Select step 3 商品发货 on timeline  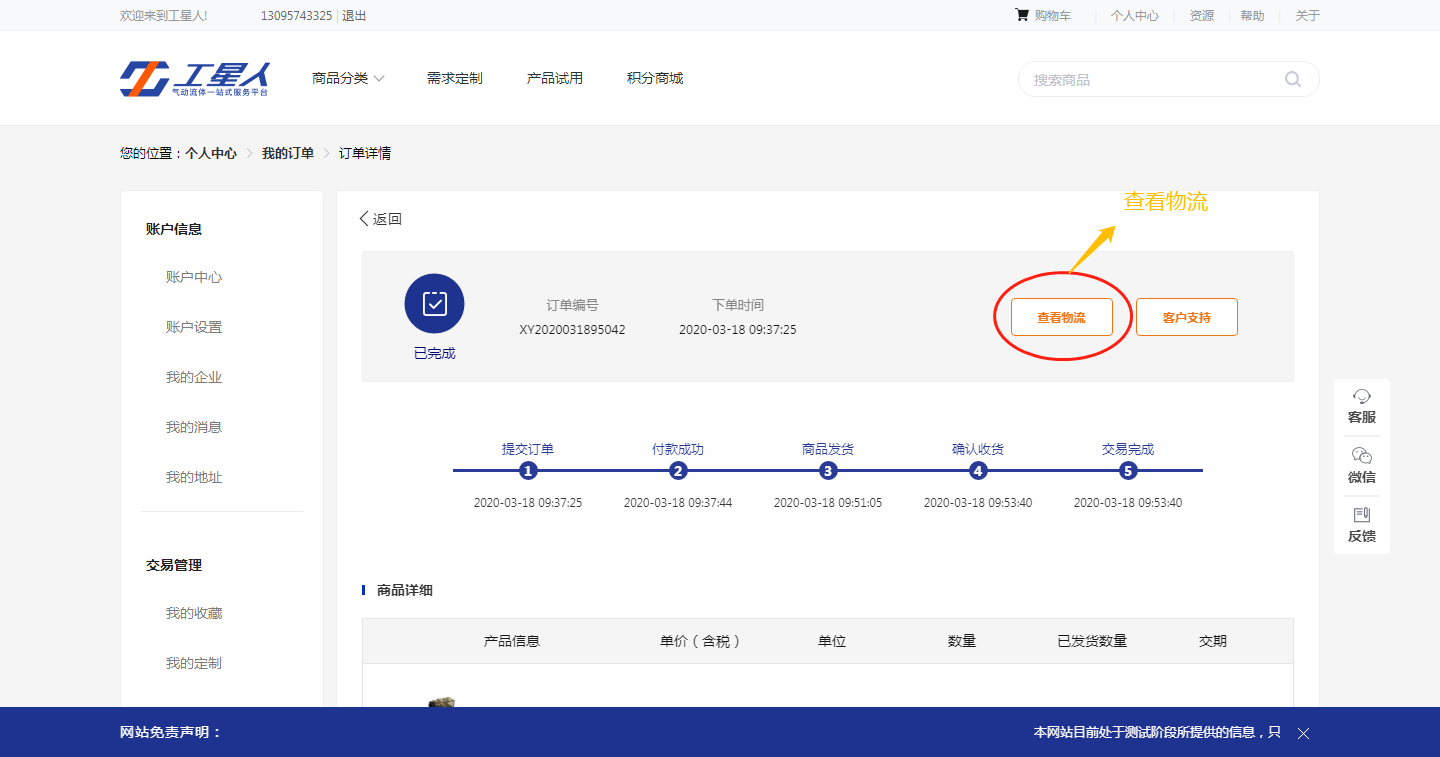coord(828,471)
